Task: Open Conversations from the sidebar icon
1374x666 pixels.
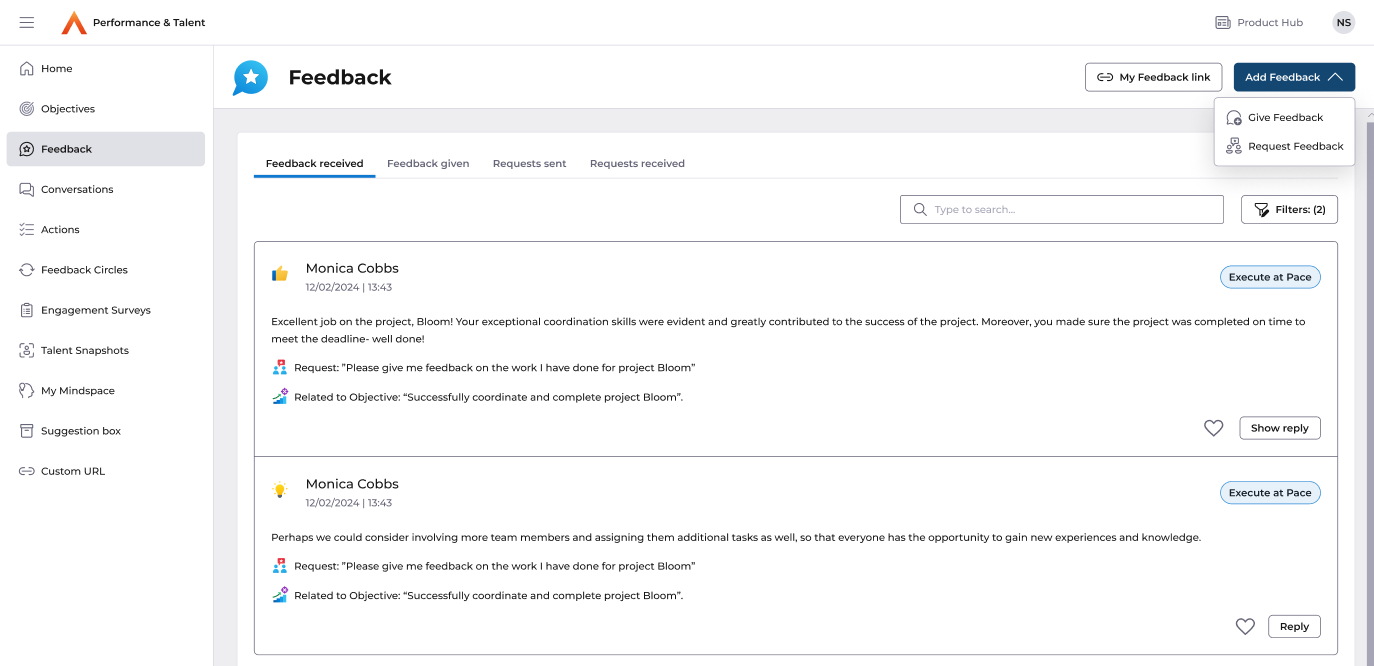Action: click(x=27, y=189)
